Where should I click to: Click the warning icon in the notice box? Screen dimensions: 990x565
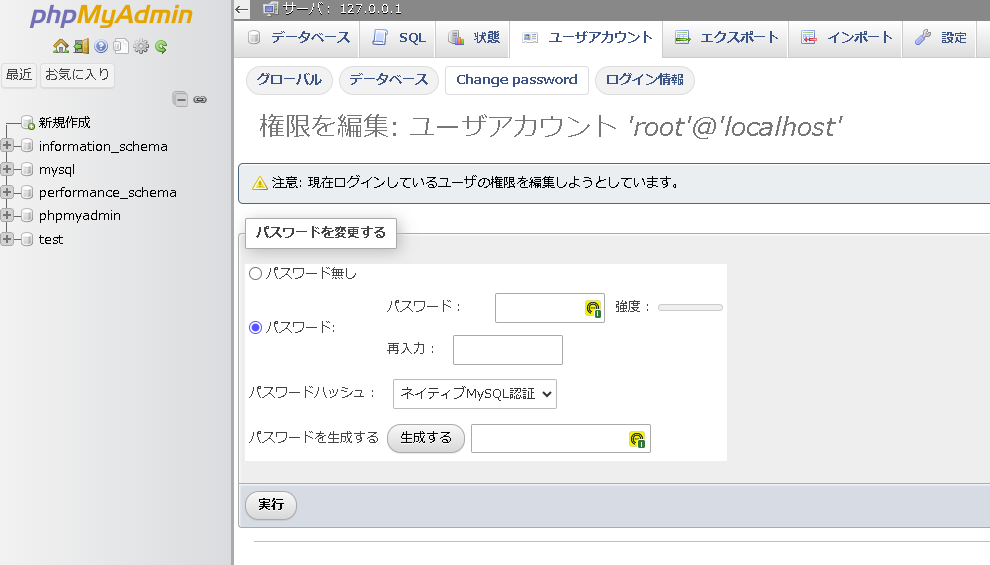click(x=259, y=183)
